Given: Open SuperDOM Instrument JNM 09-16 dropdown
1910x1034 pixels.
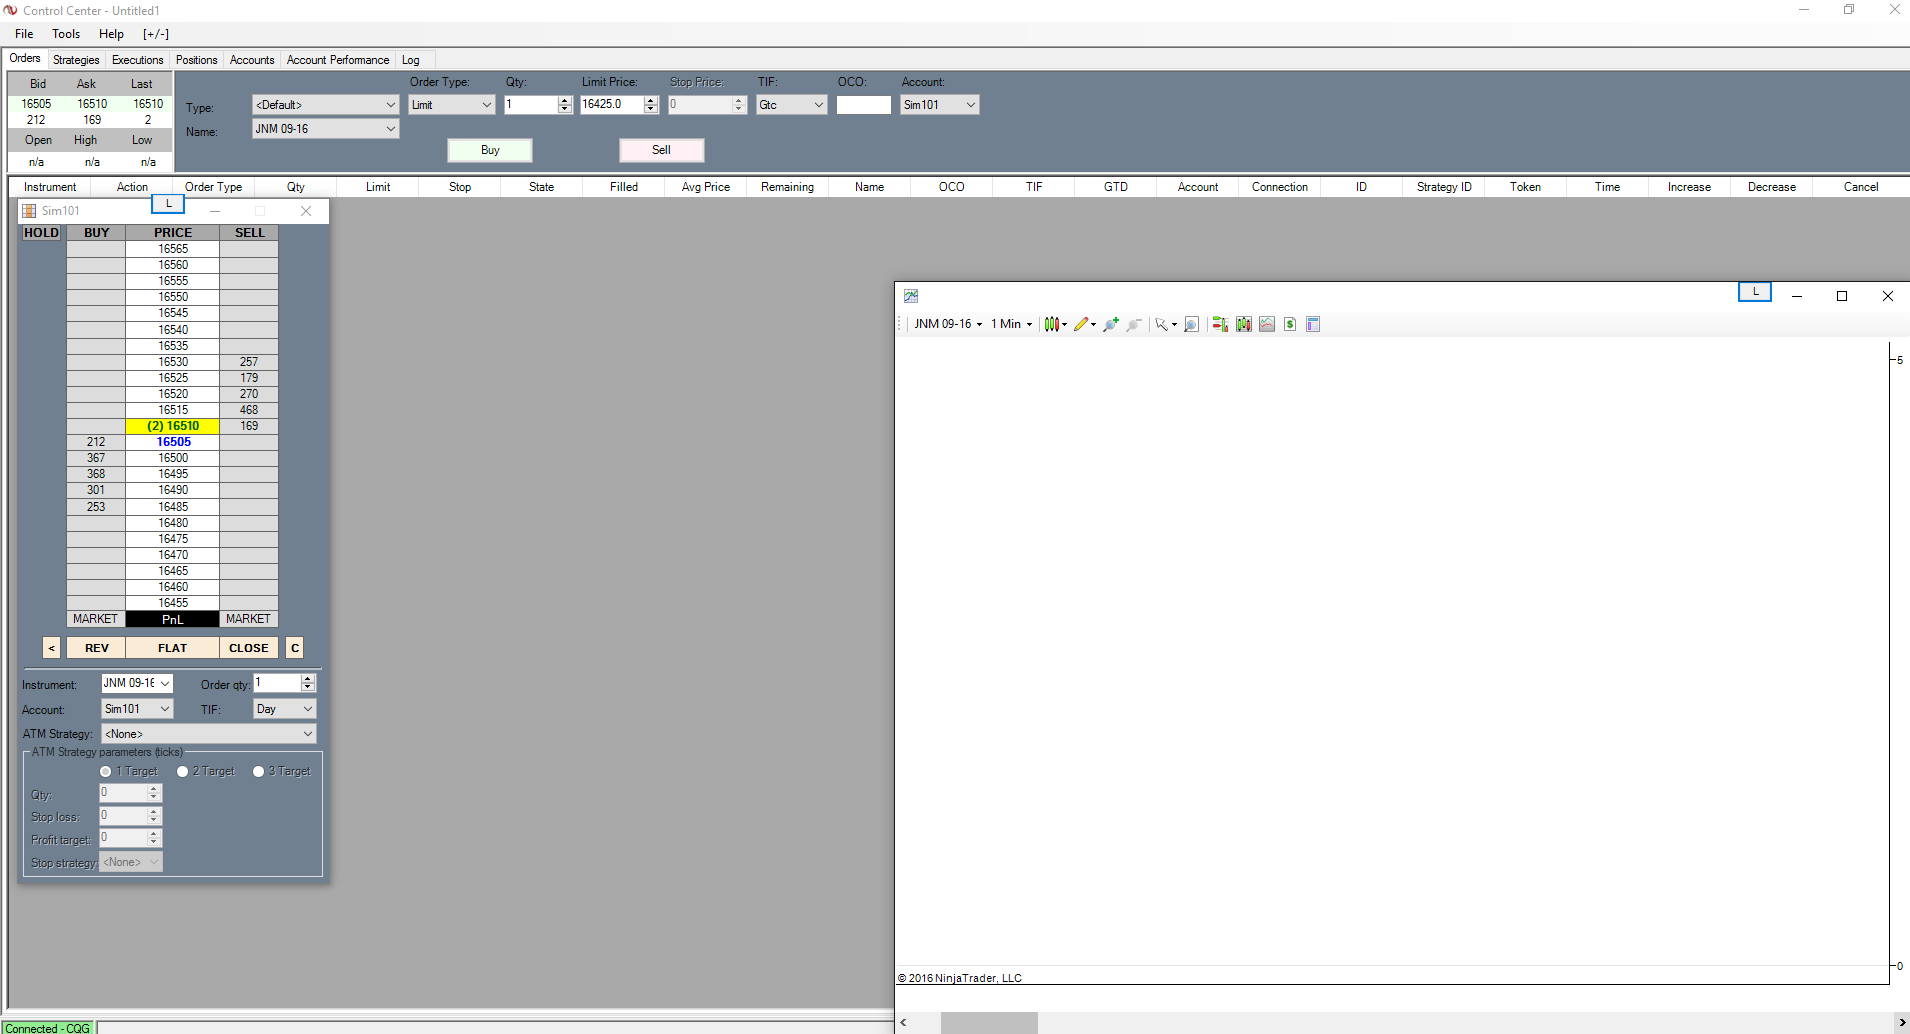Looking at the screenshot, I should pos(137,683).
